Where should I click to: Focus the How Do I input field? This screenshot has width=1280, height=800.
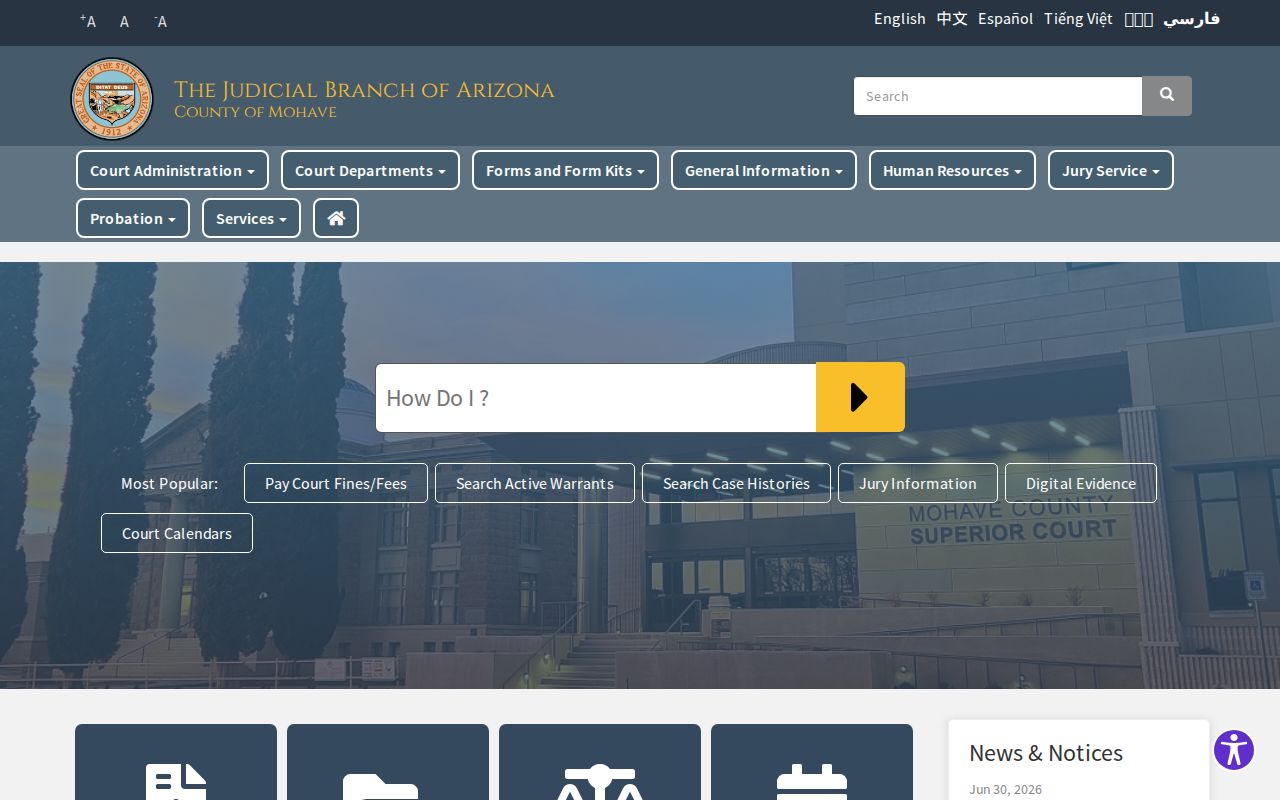coord(596,398)
